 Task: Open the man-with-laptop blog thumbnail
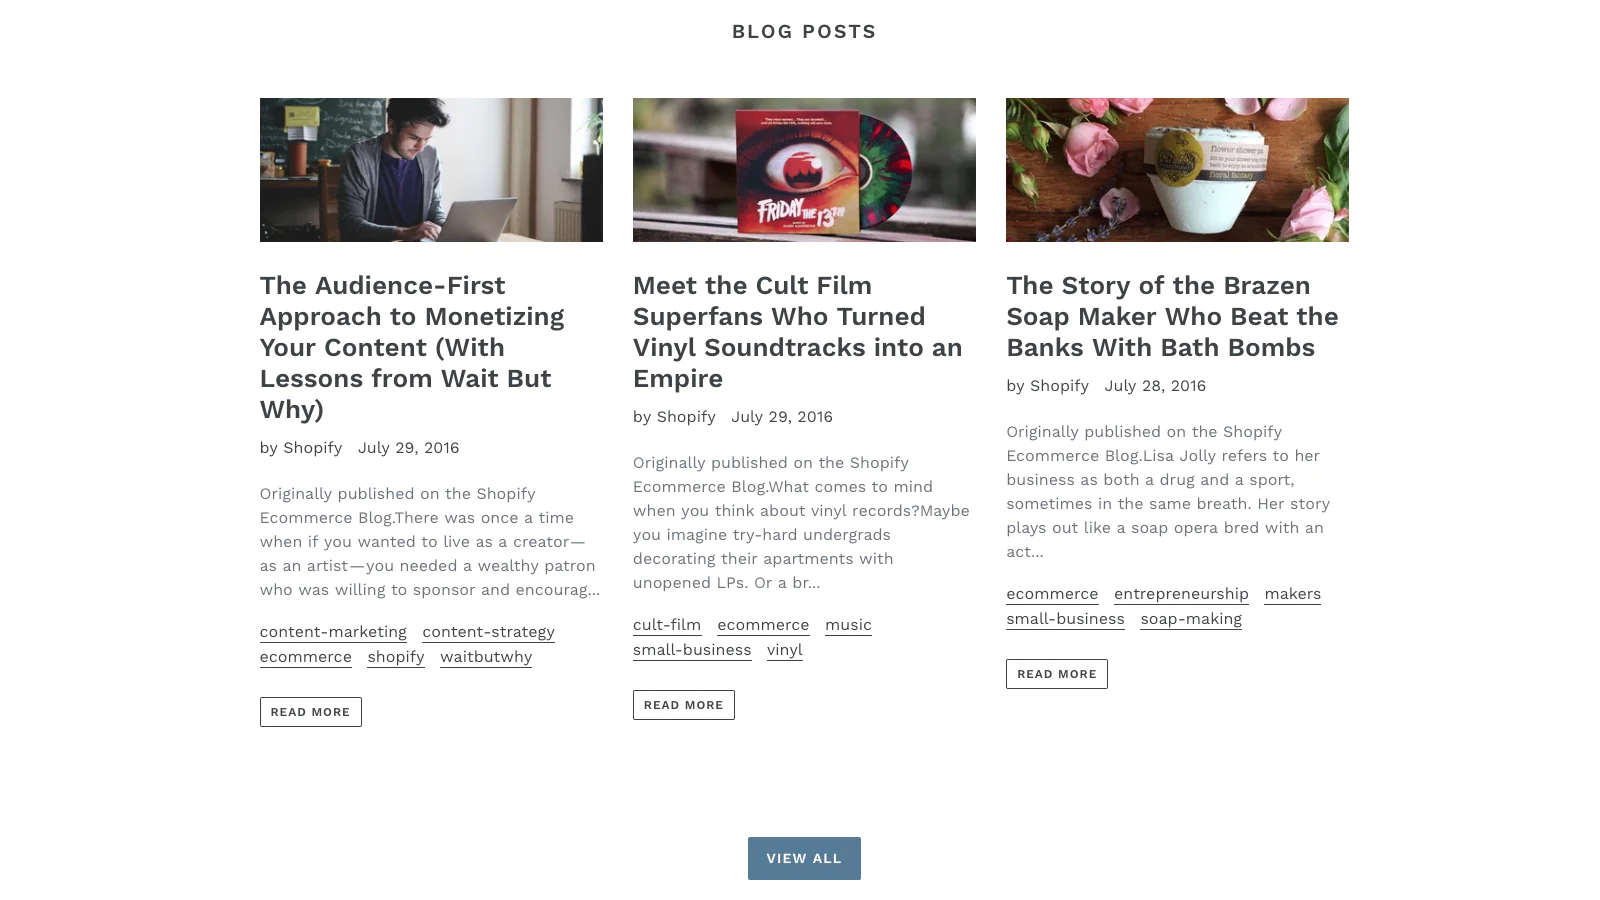pos(431,170)
